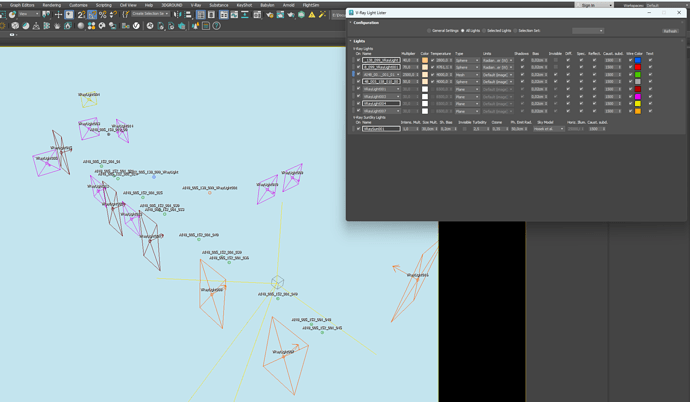The width and height of the screenshot is (690, 402).
Task: Open Edit Named Selection Sets icon
Action: coord(126,15)
